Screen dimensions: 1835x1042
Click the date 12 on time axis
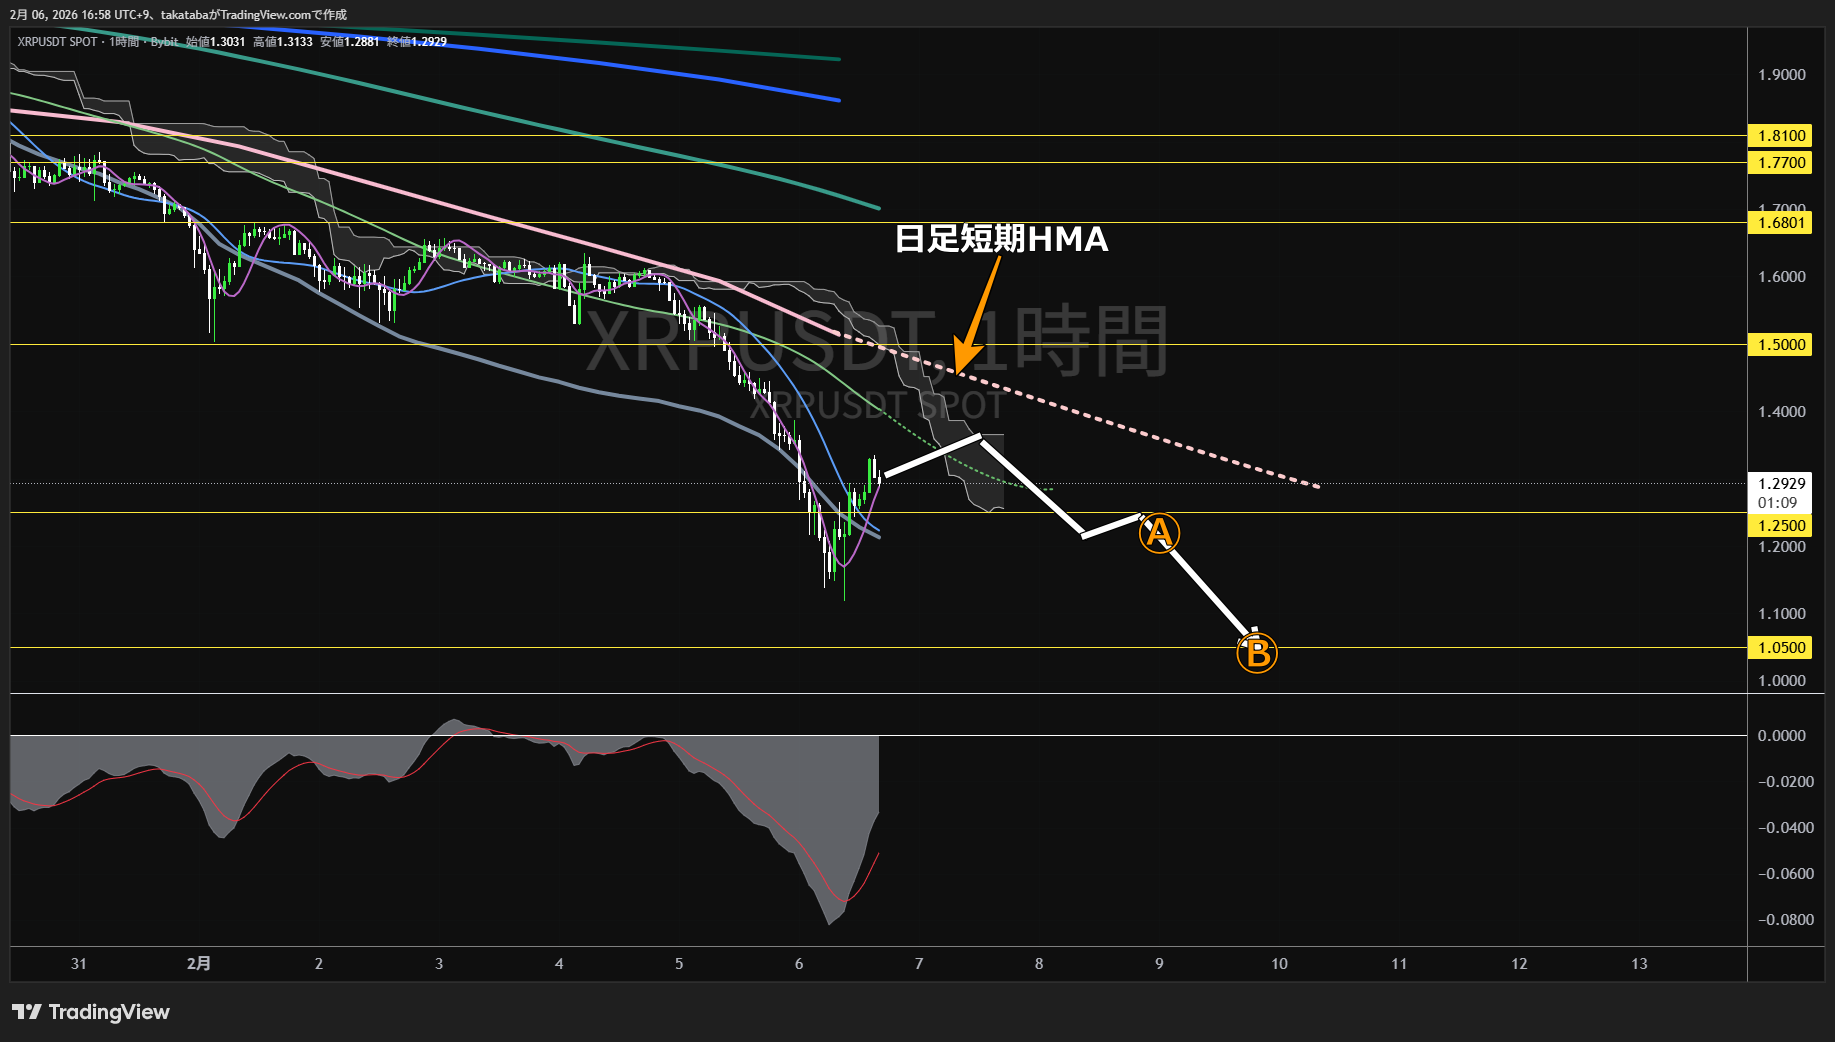pos(1519,964)
